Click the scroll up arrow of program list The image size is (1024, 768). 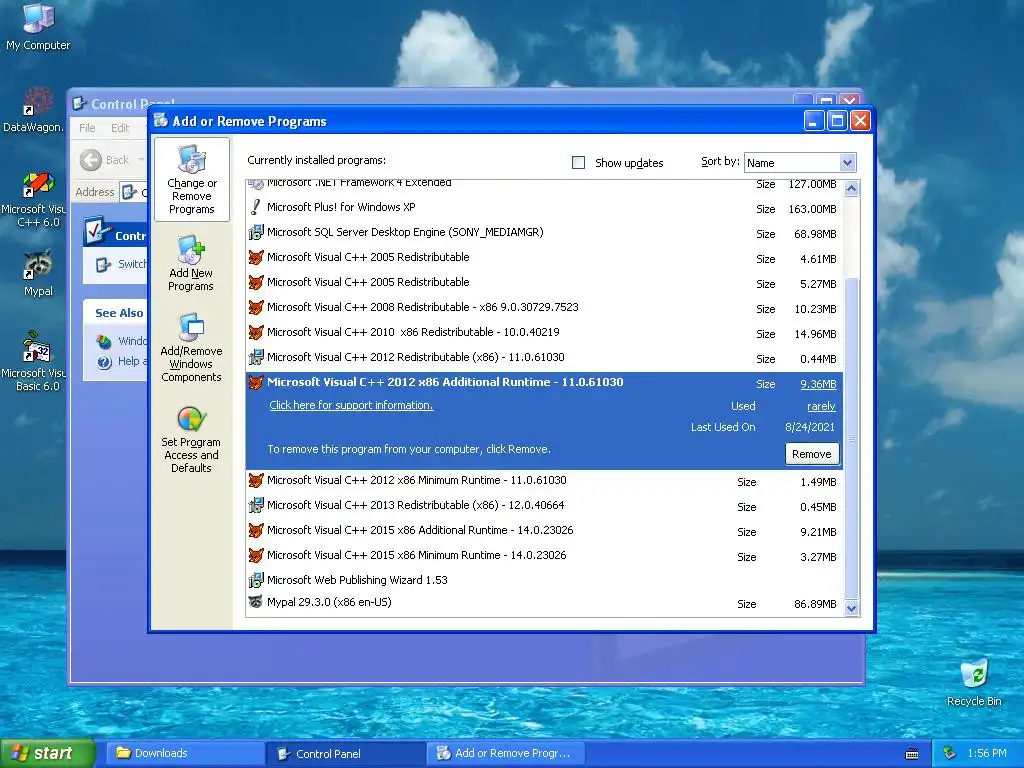pos(852,189)
